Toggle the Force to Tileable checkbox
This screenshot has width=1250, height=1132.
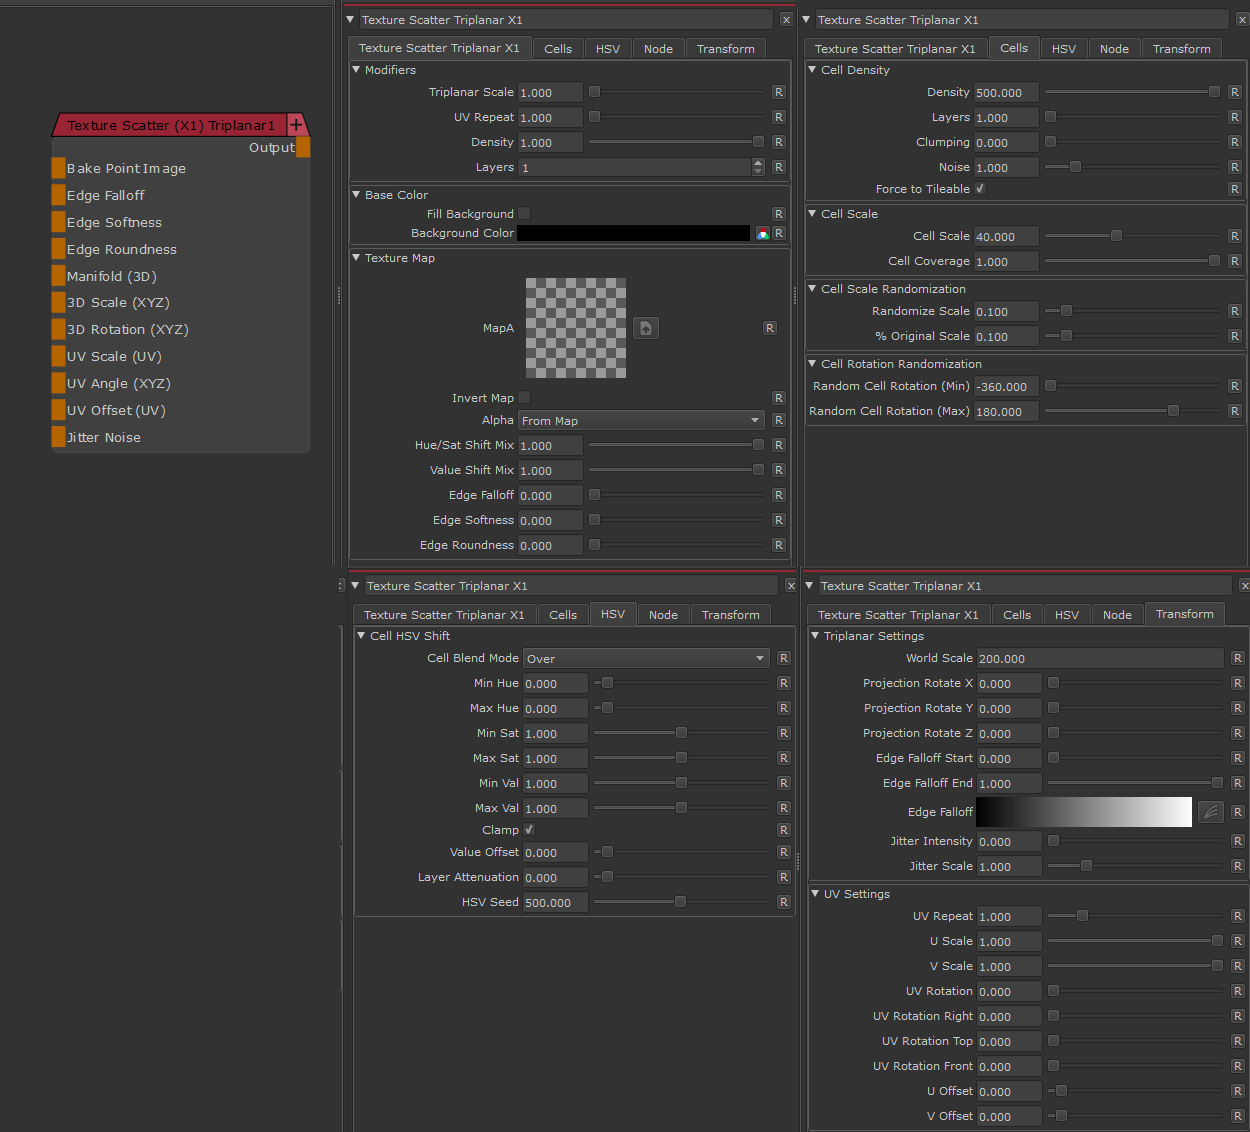(980, 189)
